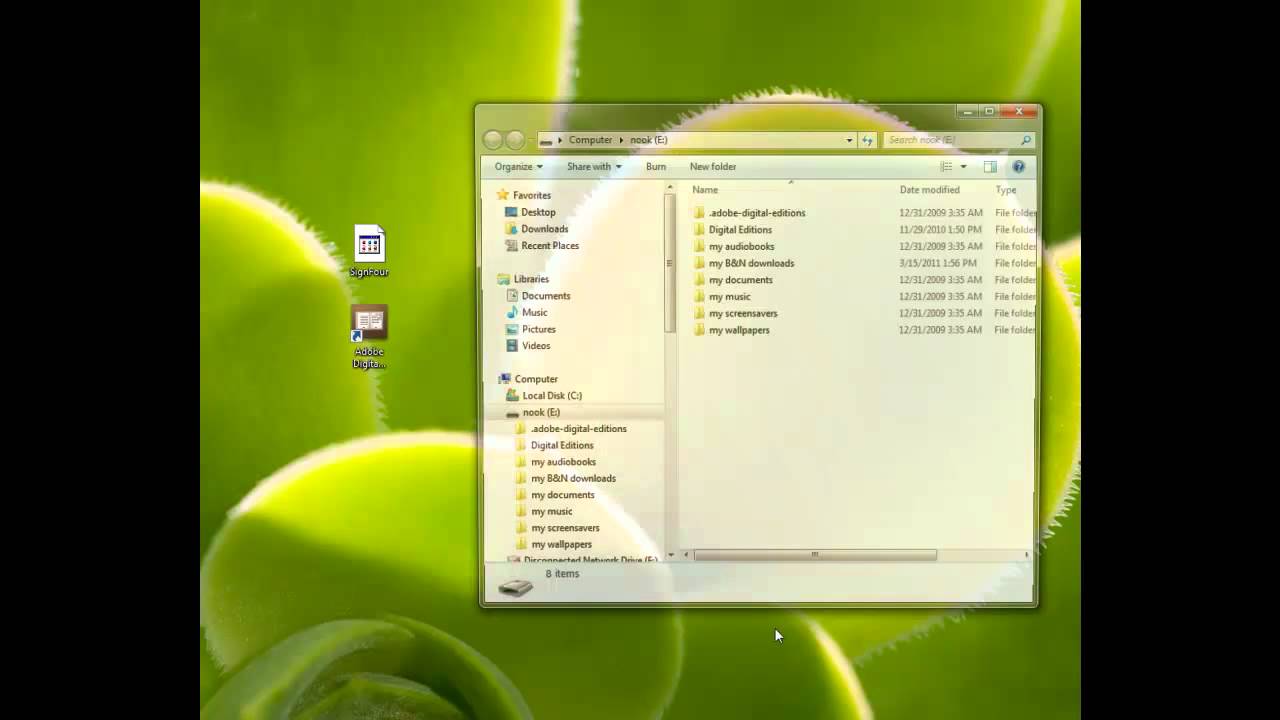Open the Documents library icon
Viewport: 1280px width, 720px height.
click(512, 296)
